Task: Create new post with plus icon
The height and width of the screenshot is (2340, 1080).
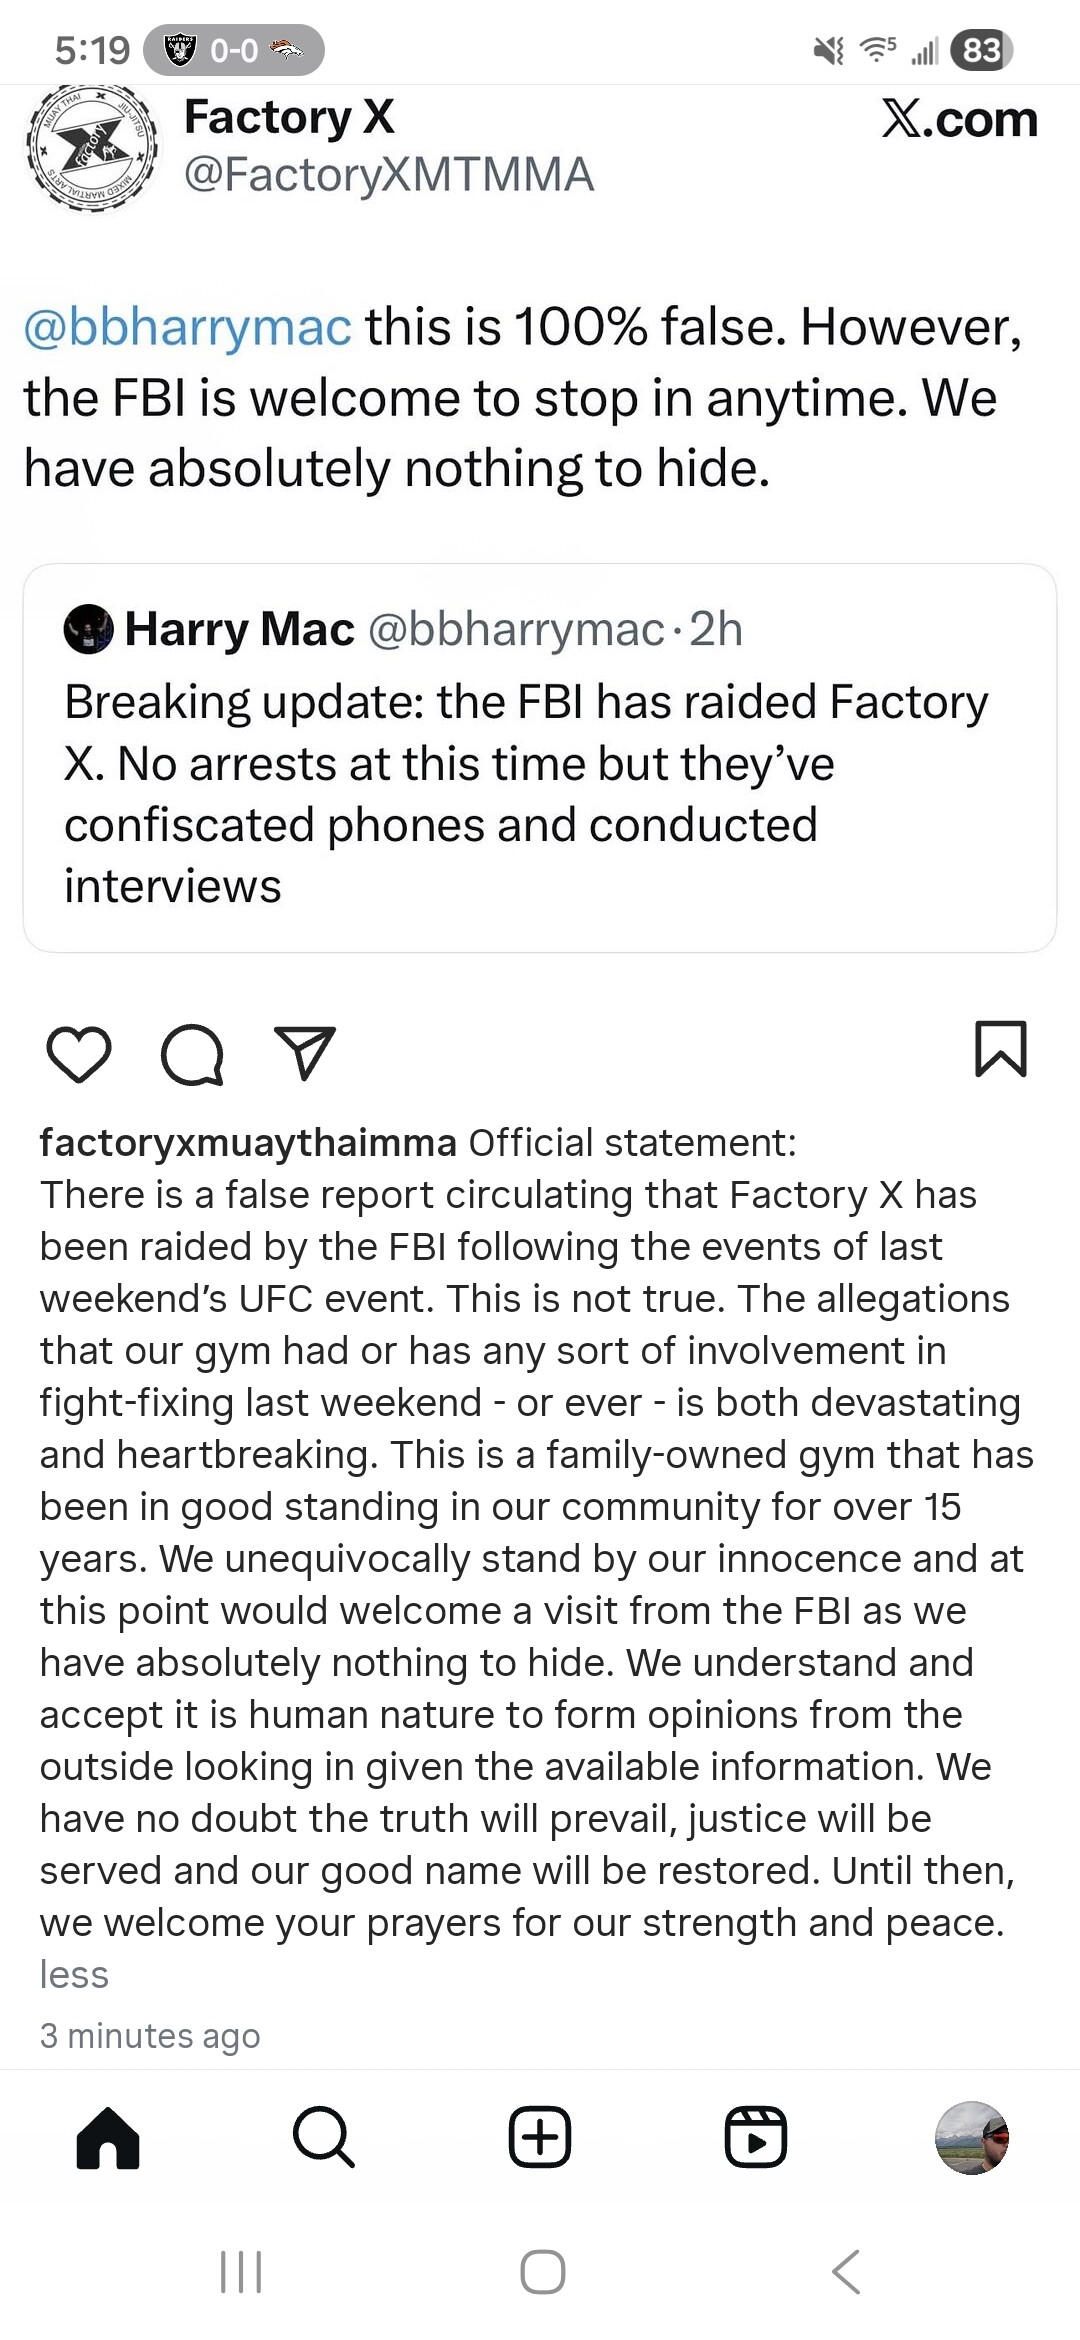Action: pos(540,2137)
